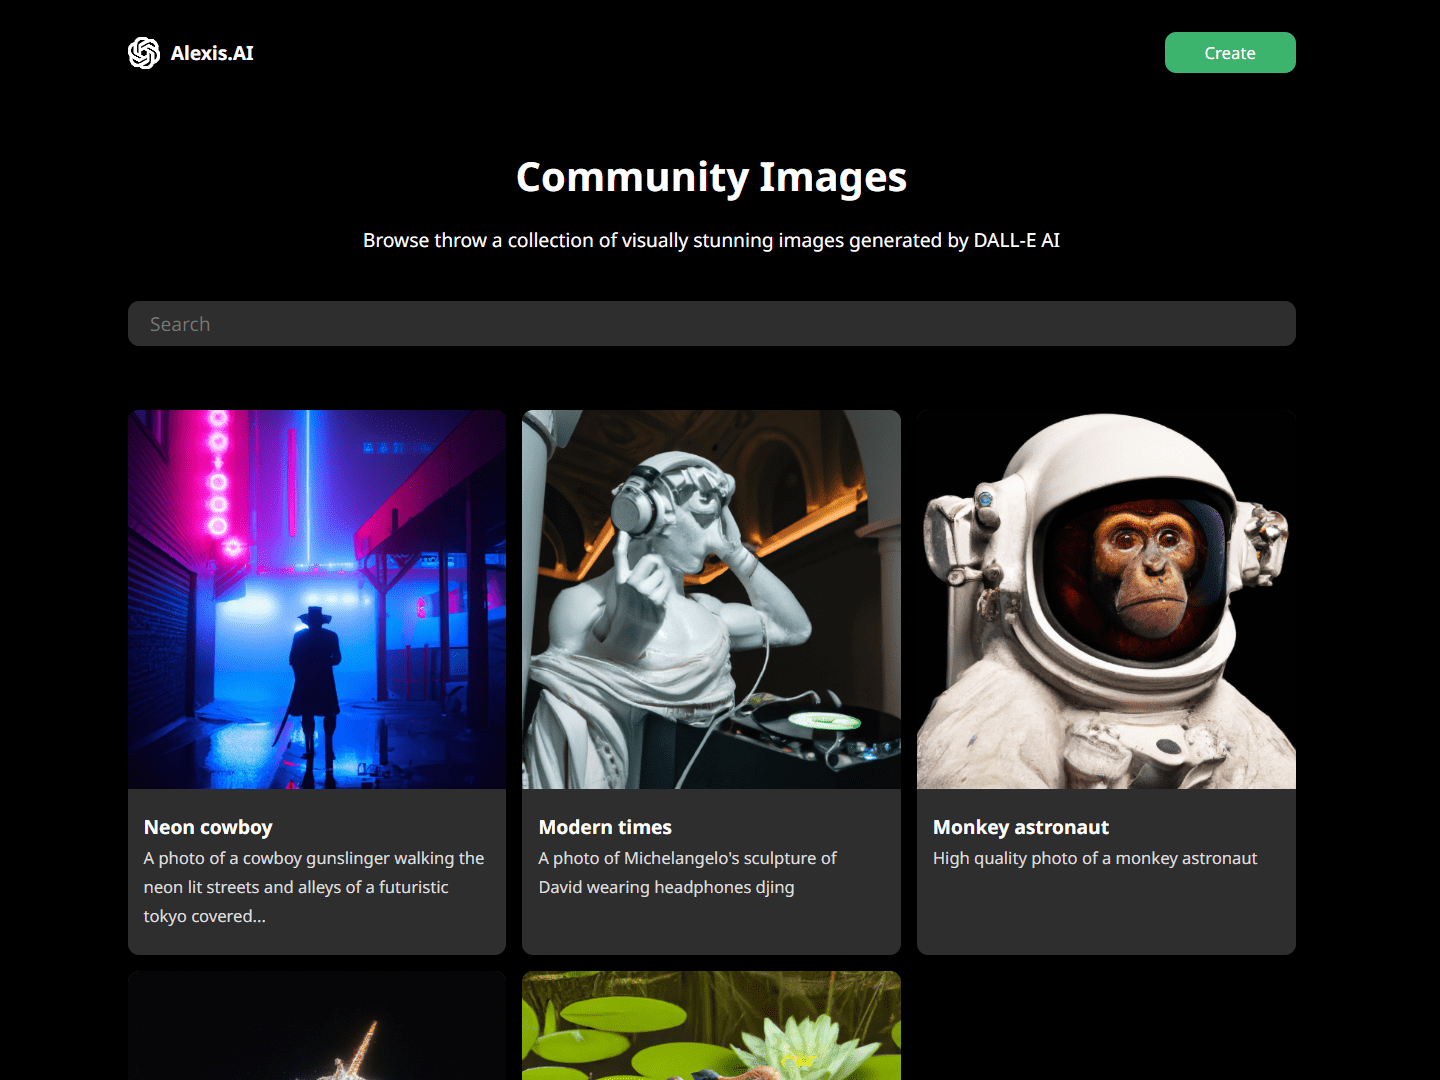
Task: Open the Neon cowboy image thumbnail
Action: (x=317, y=600)
